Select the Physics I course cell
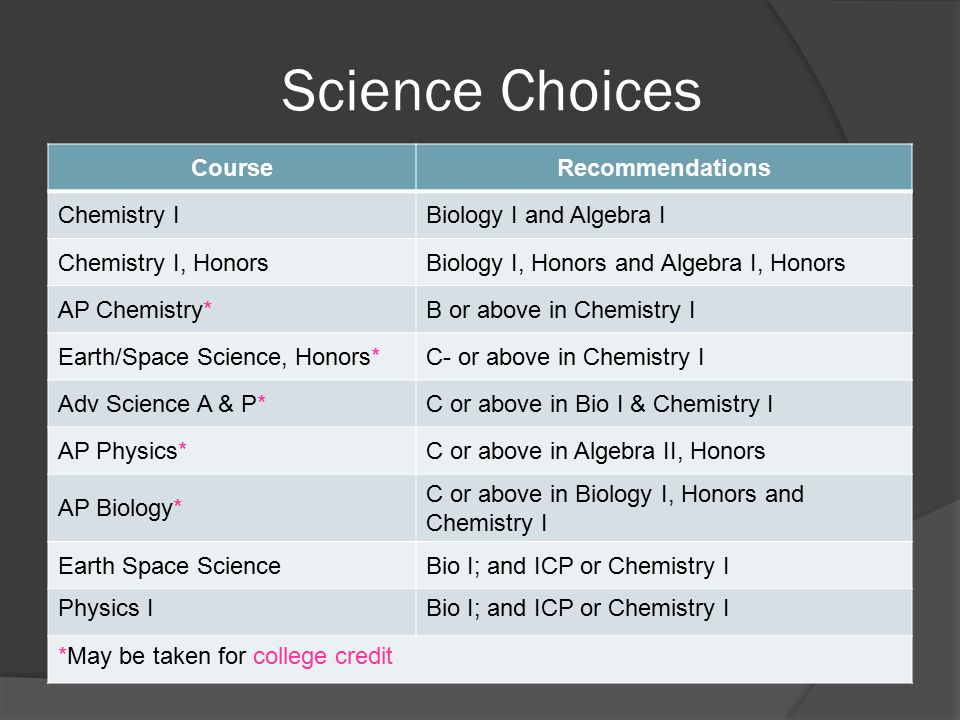The width and height of the screenshot is (960, 720). pos(231,609)
